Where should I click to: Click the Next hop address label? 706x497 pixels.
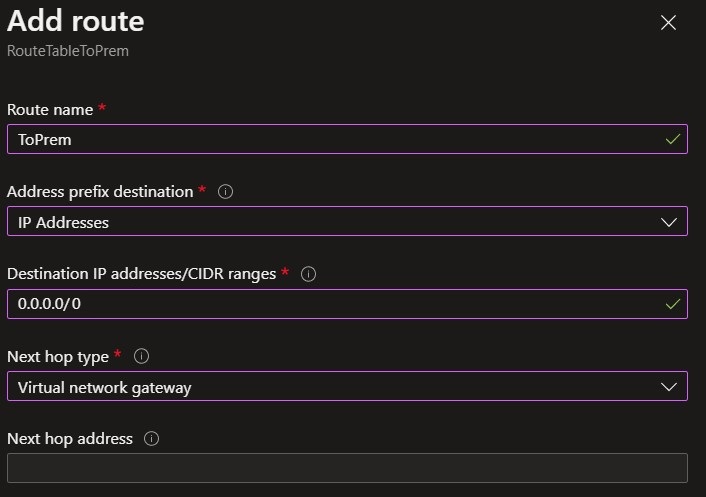(70, 438)
